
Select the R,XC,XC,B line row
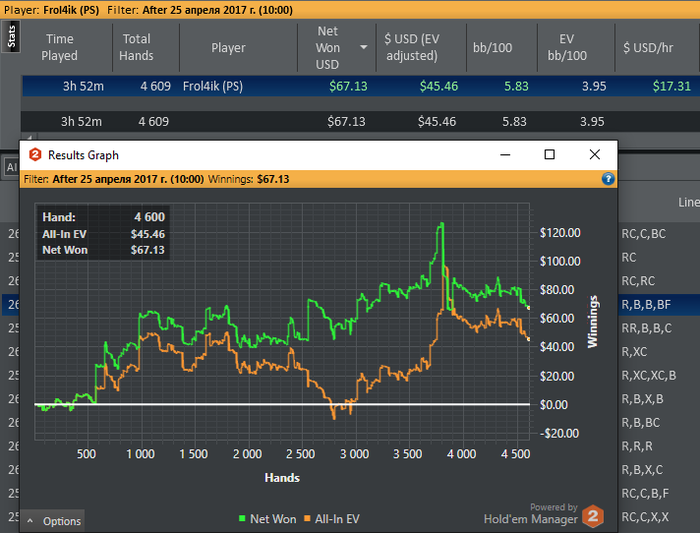click(649, 375)
